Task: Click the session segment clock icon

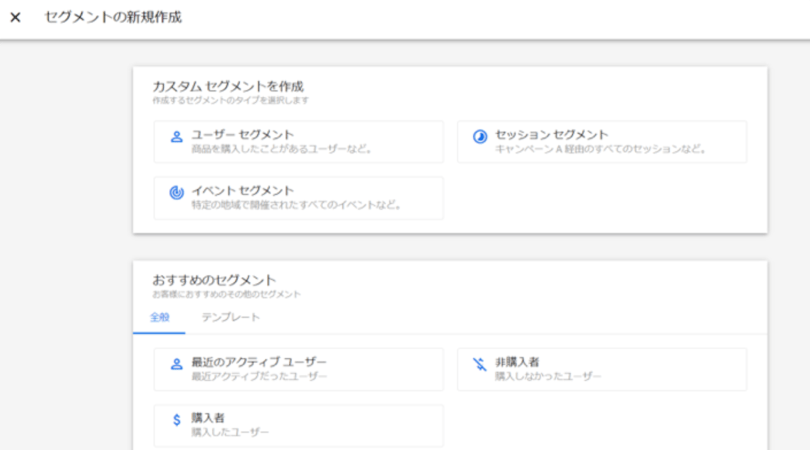Action: 480,136
